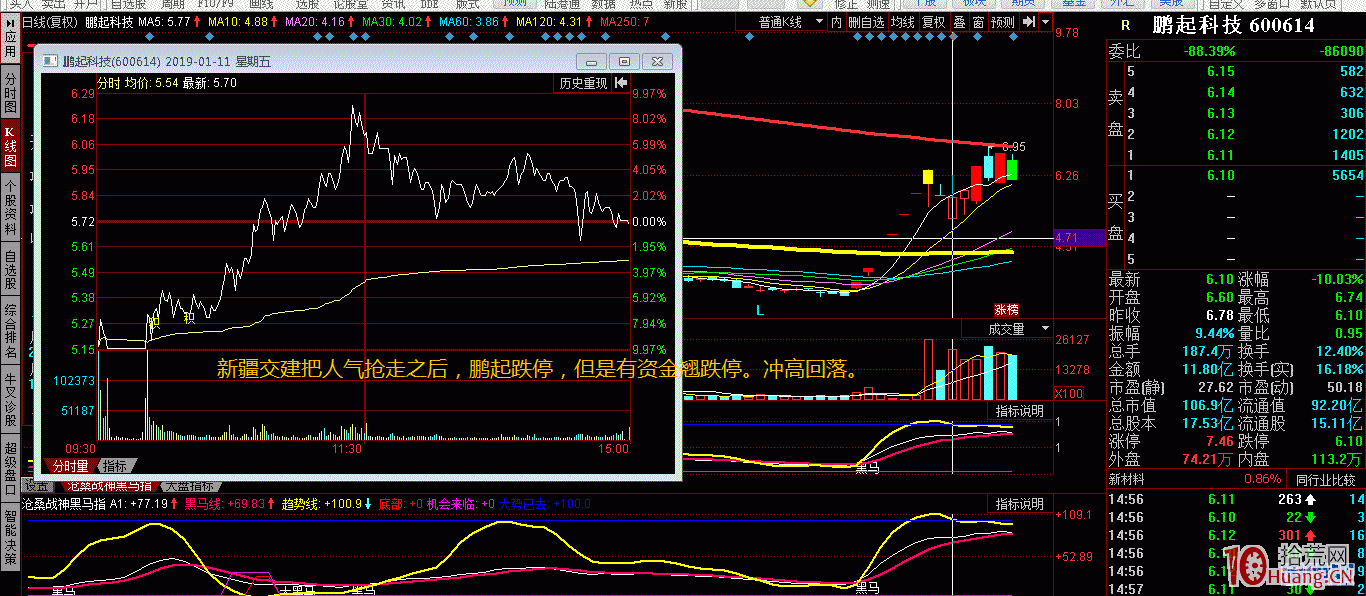Toggle the 窗 window option

978,22
